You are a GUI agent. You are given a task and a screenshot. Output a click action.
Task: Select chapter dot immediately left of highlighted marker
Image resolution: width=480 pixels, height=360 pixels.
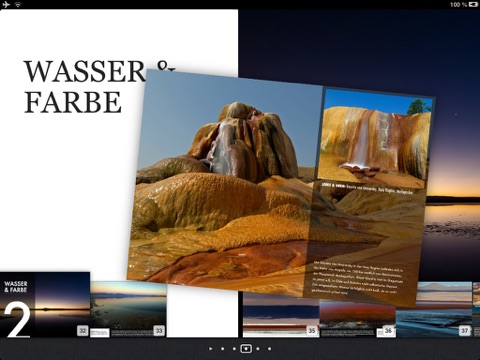(234, 349)
